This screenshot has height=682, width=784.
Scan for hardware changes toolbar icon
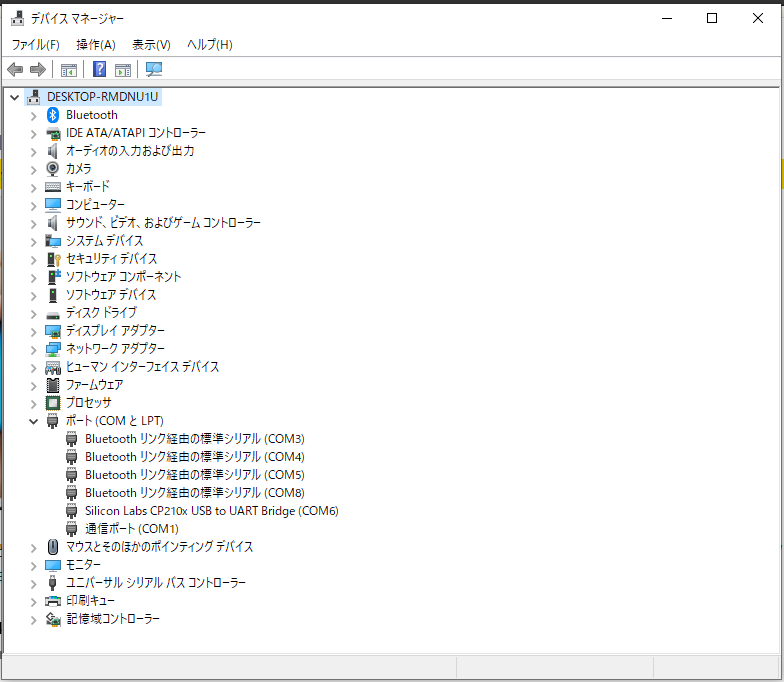coord(154,70)
